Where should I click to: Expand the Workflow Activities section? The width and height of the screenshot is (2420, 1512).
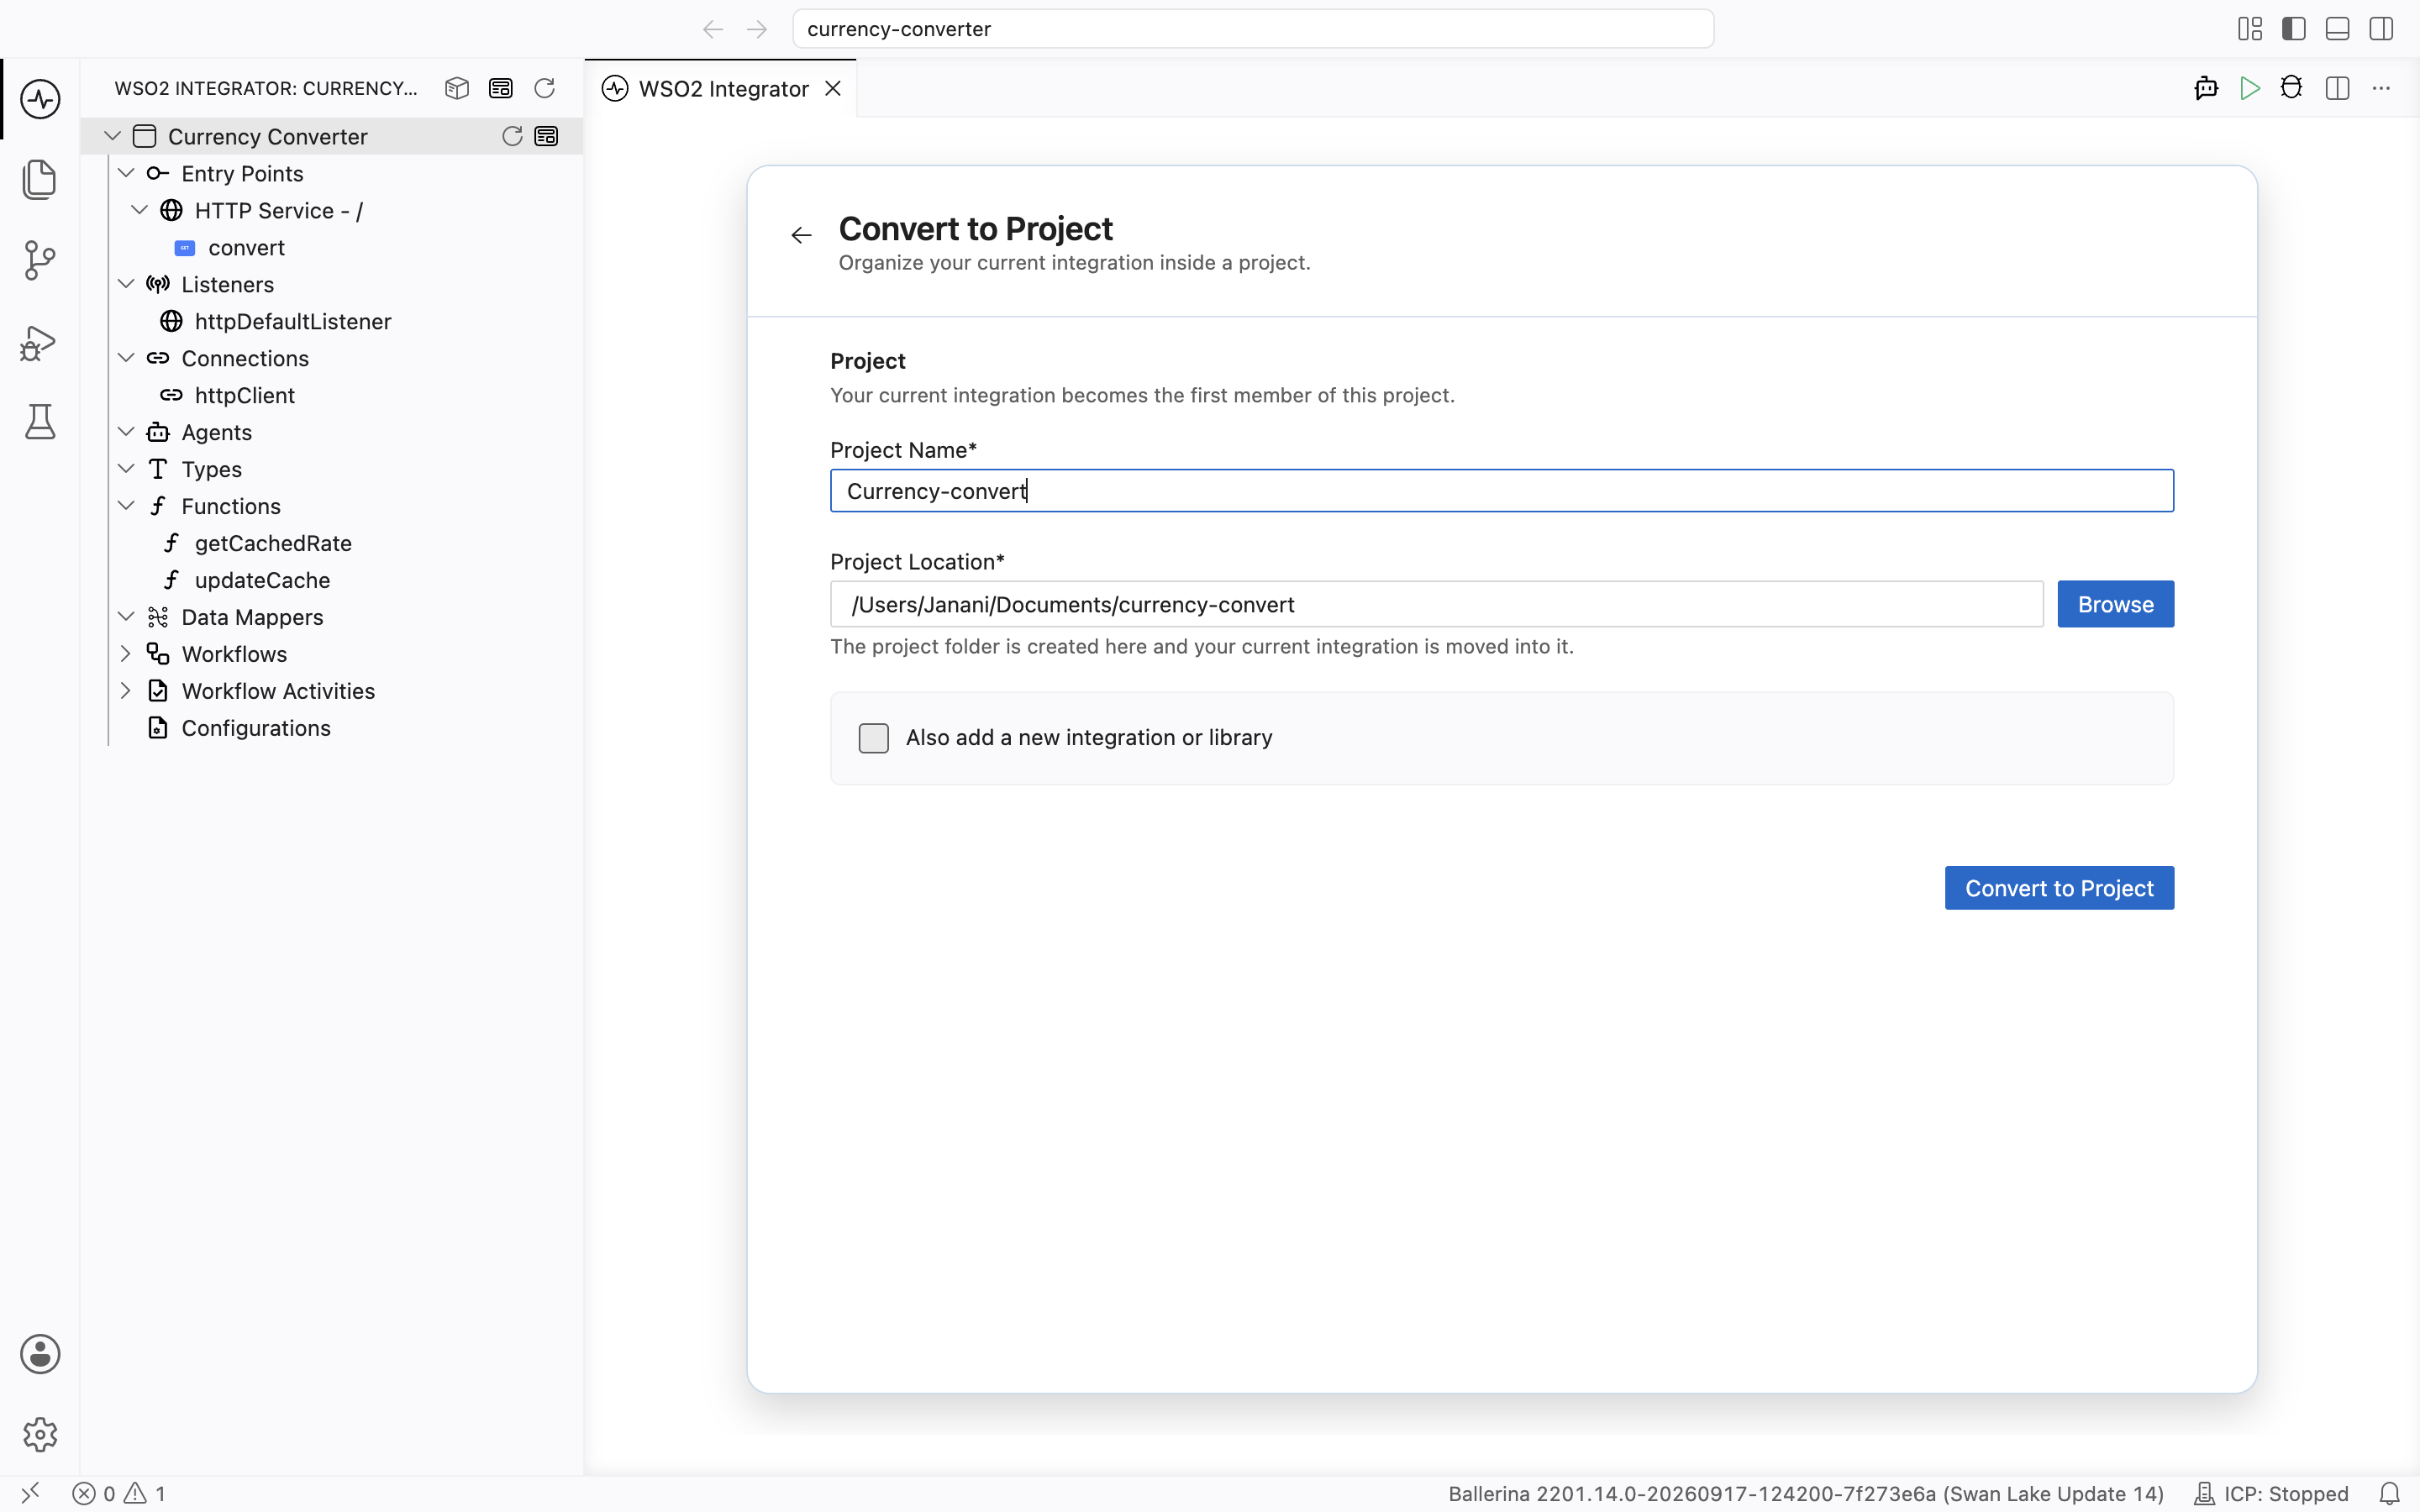click(x=126, y=691)
